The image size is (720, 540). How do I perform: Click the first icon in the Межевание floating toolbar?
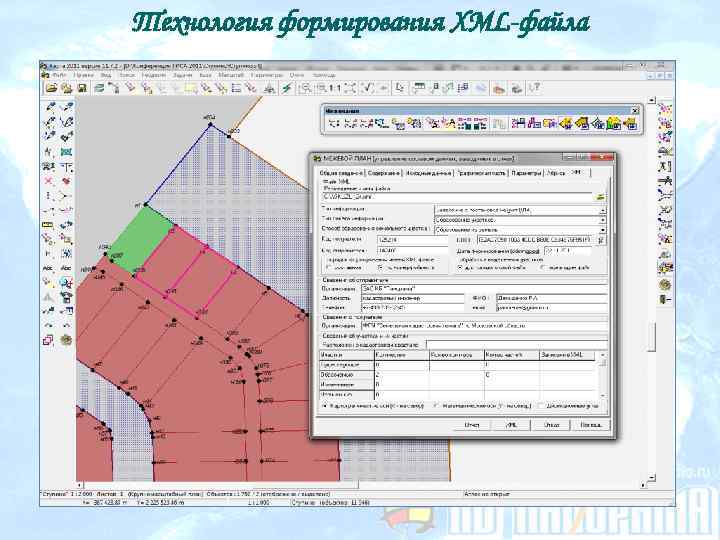tap(334, 123)
